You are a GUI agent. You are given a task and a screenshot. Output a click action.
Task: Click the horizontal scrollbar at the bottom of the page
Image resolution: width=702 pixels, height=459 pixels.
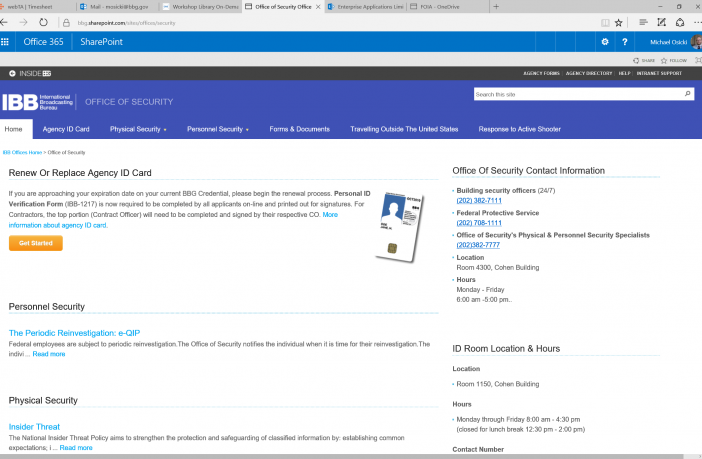coord(342,456)
